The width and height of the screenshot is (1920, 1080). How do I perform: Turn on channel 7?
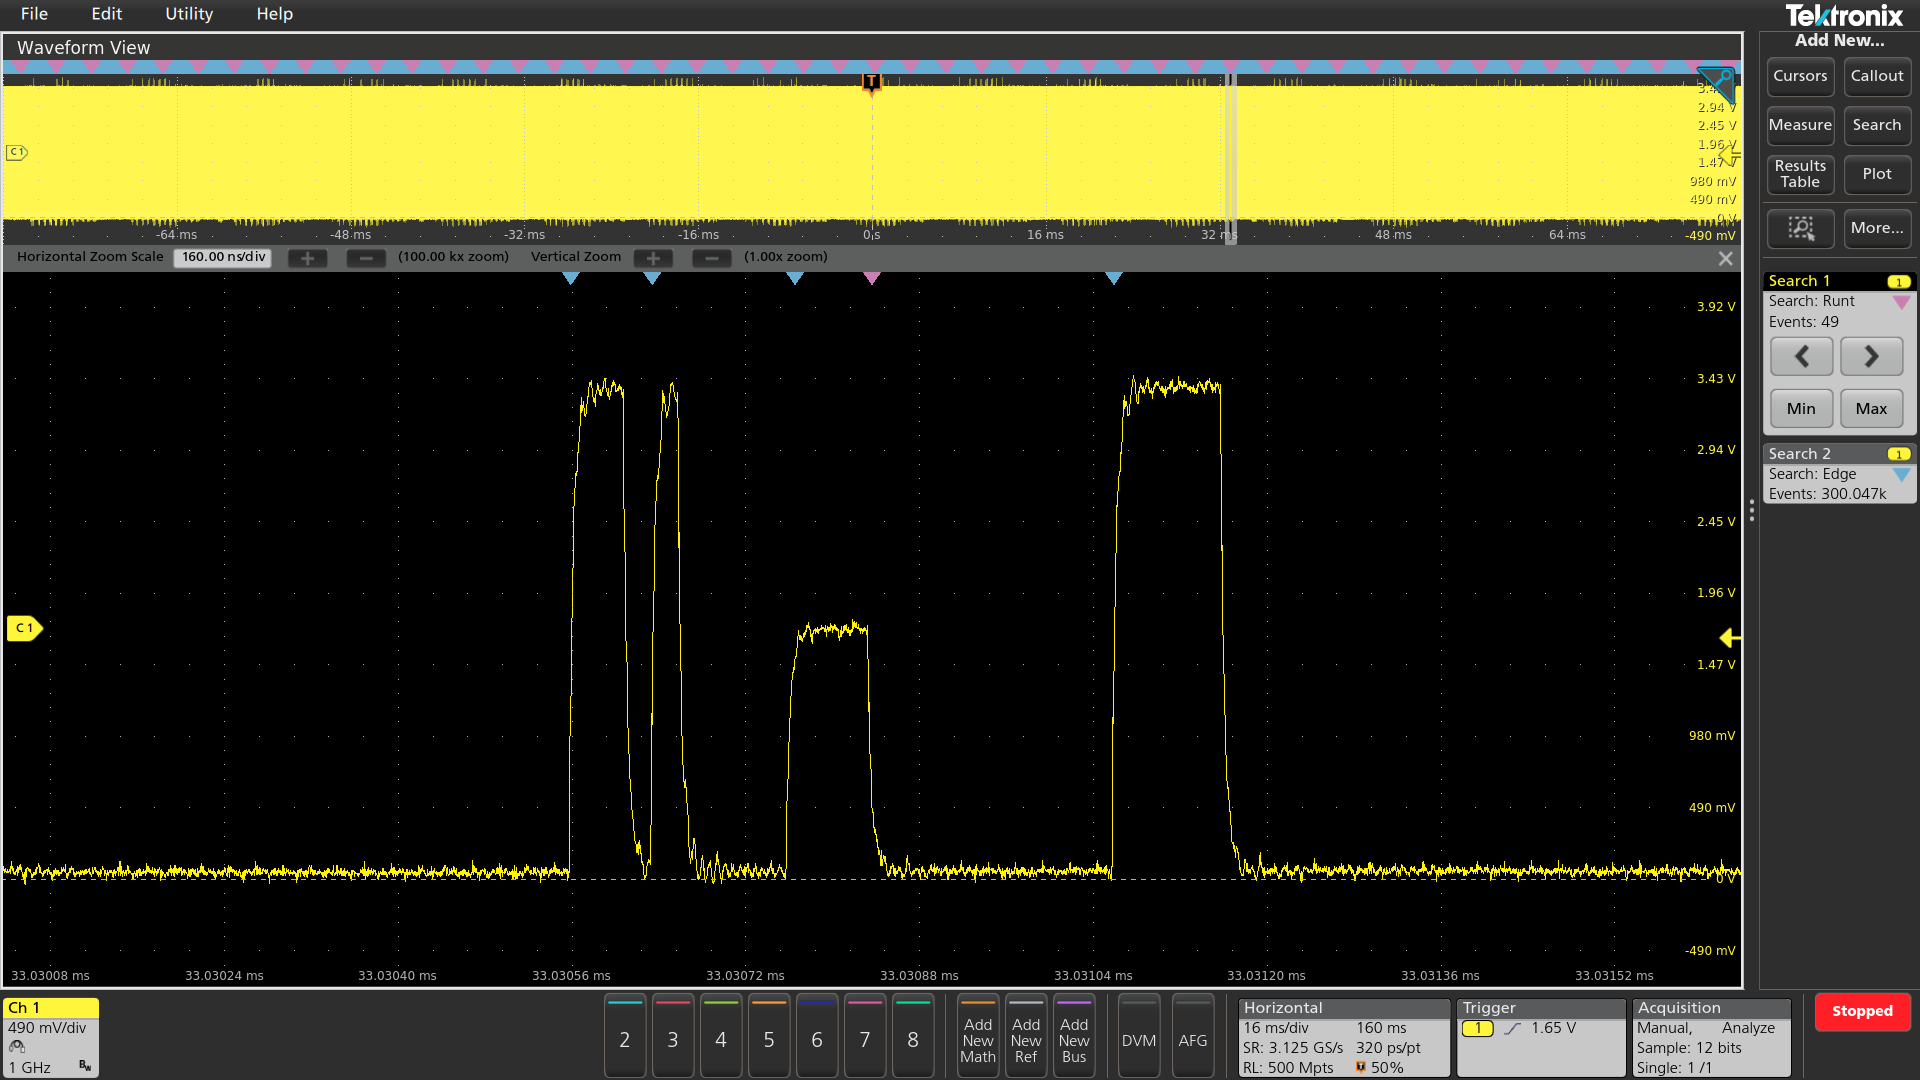865,1037
